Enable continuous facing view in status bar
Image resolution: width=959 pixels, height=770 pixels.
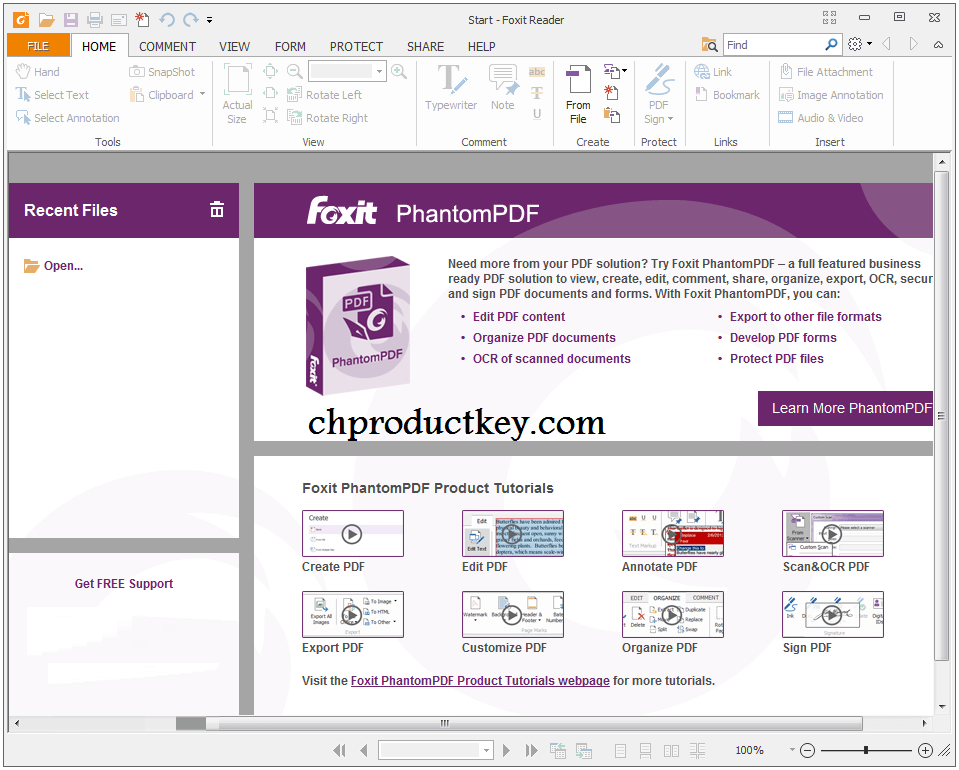697,750
